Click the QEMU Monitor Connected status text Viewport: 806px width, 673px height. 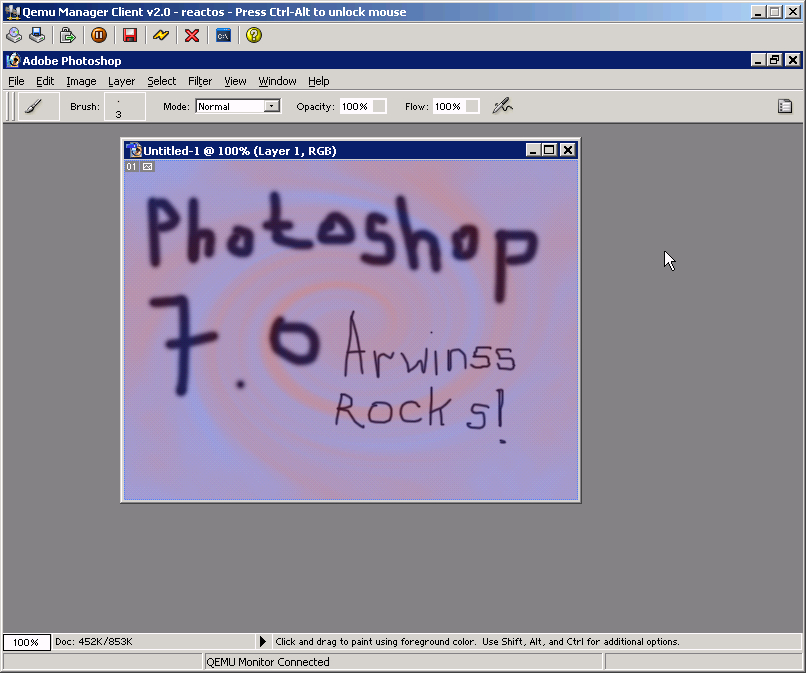tap(267, 662)
